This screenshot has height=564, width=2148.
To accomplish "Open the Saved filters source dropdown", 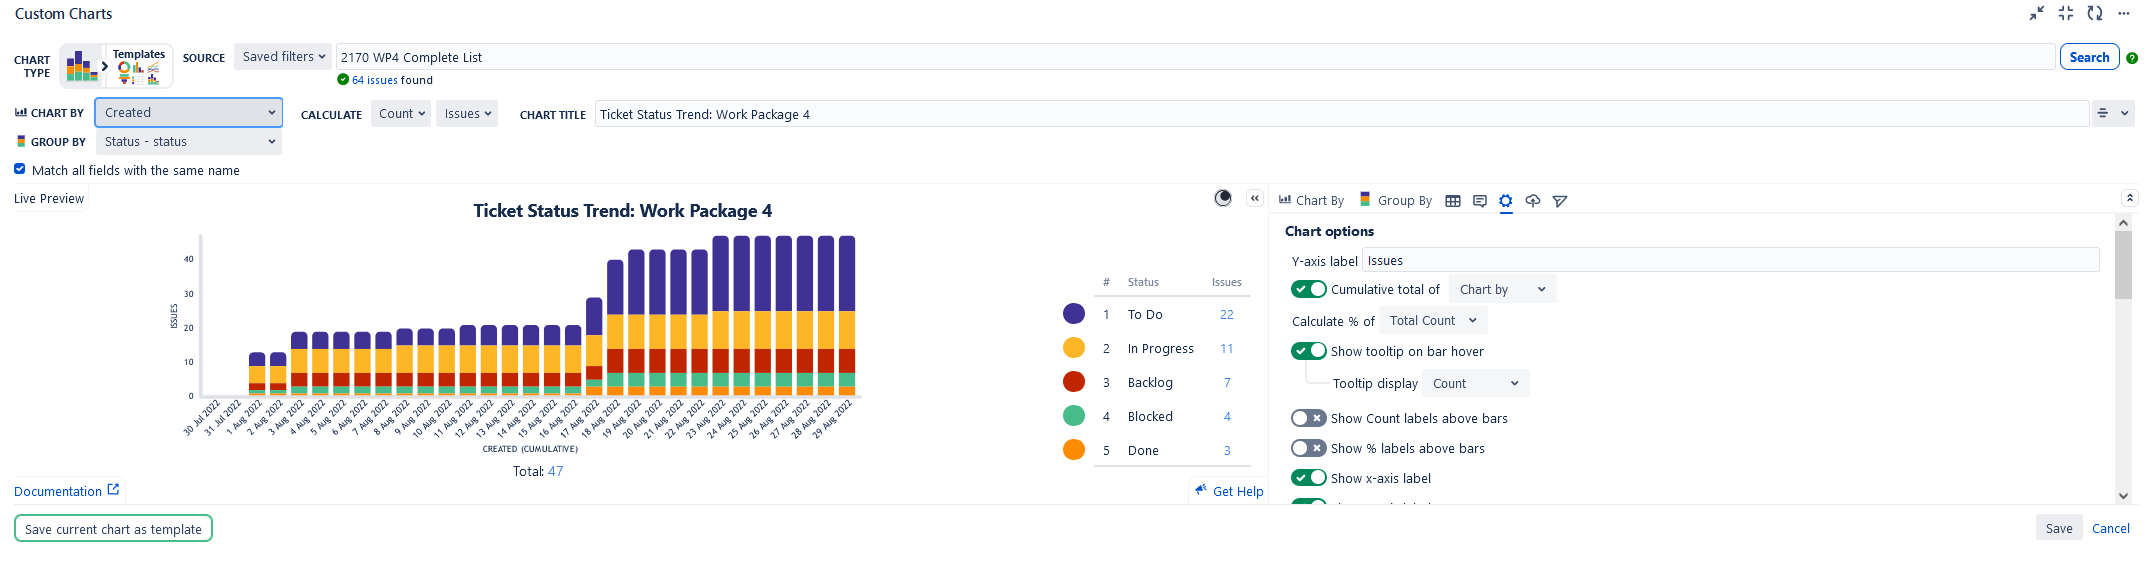I will click(284, 57).
